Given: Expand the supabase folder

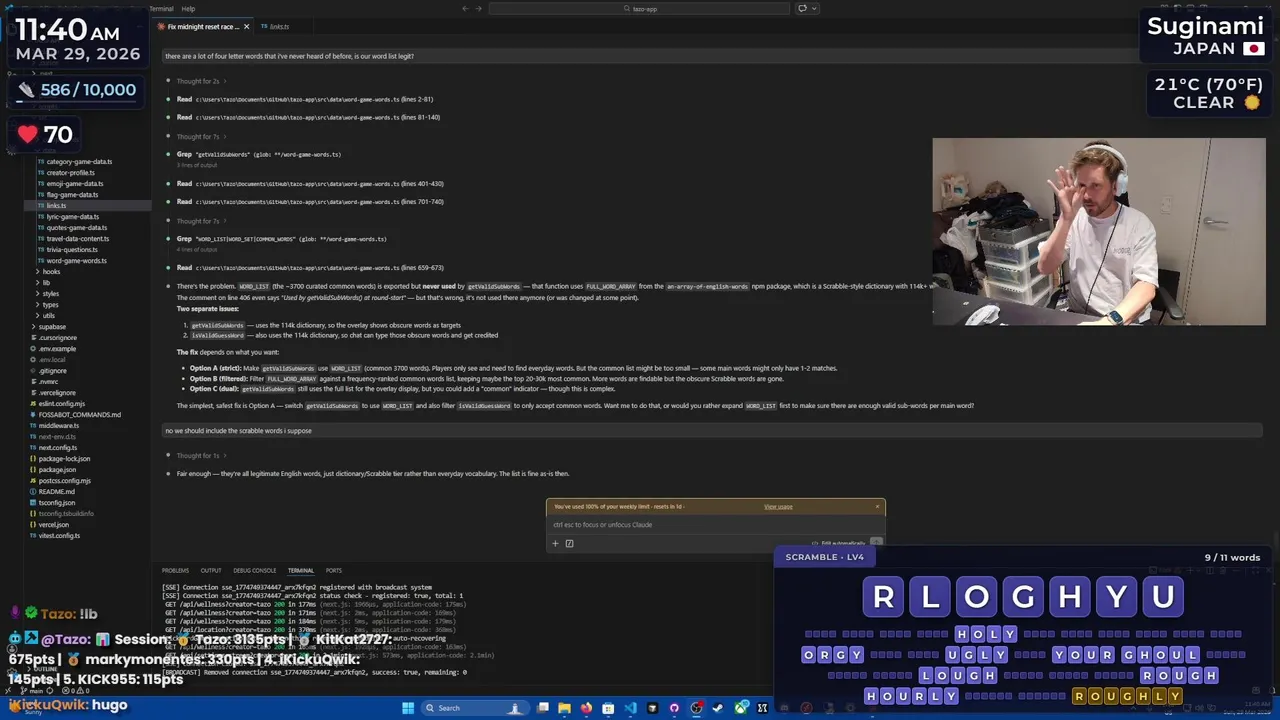Looking at the screenshot, I should 52,327.
